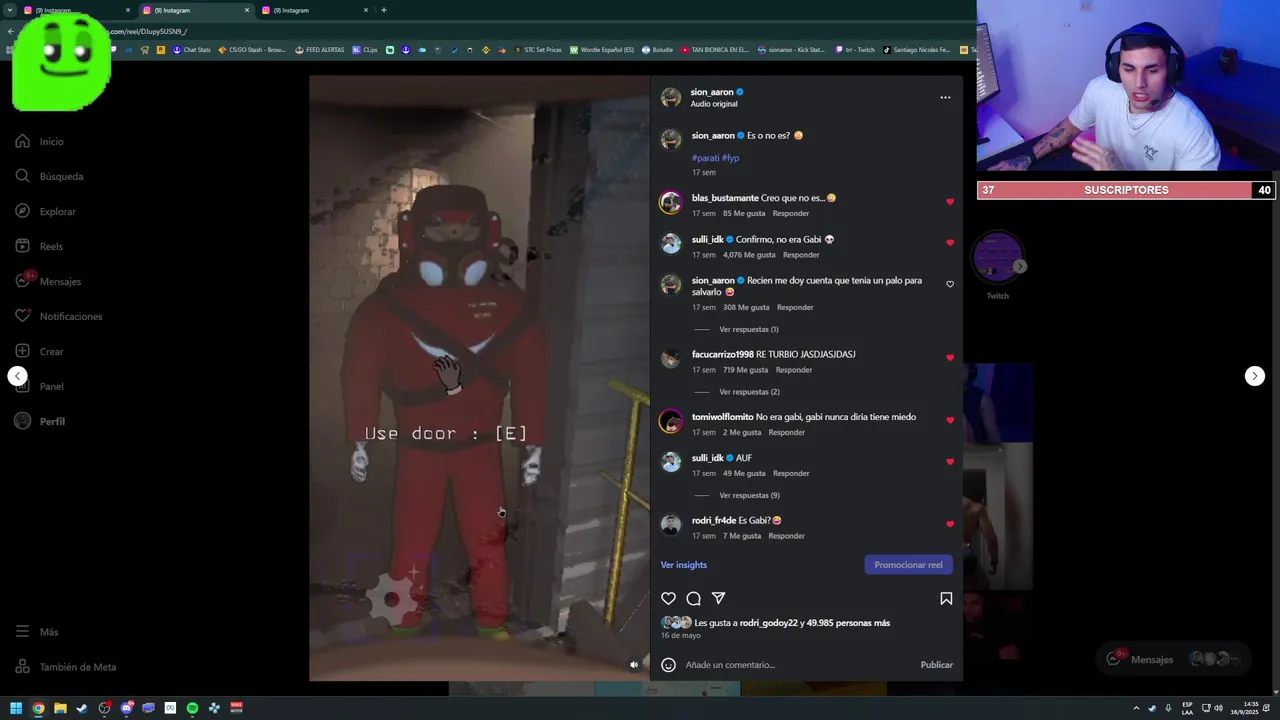The height and width of the screenshot is (720, 1280).
Task: Open rodri_godoy22 in the likes line
Action: pos(768,623)
